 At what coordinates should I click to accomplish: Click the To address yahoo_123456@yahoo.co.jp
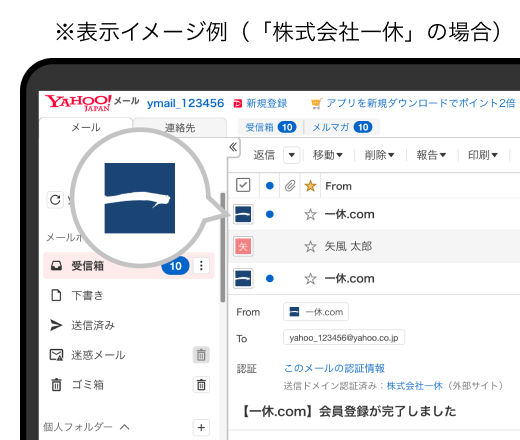click(x=344, y=338)
